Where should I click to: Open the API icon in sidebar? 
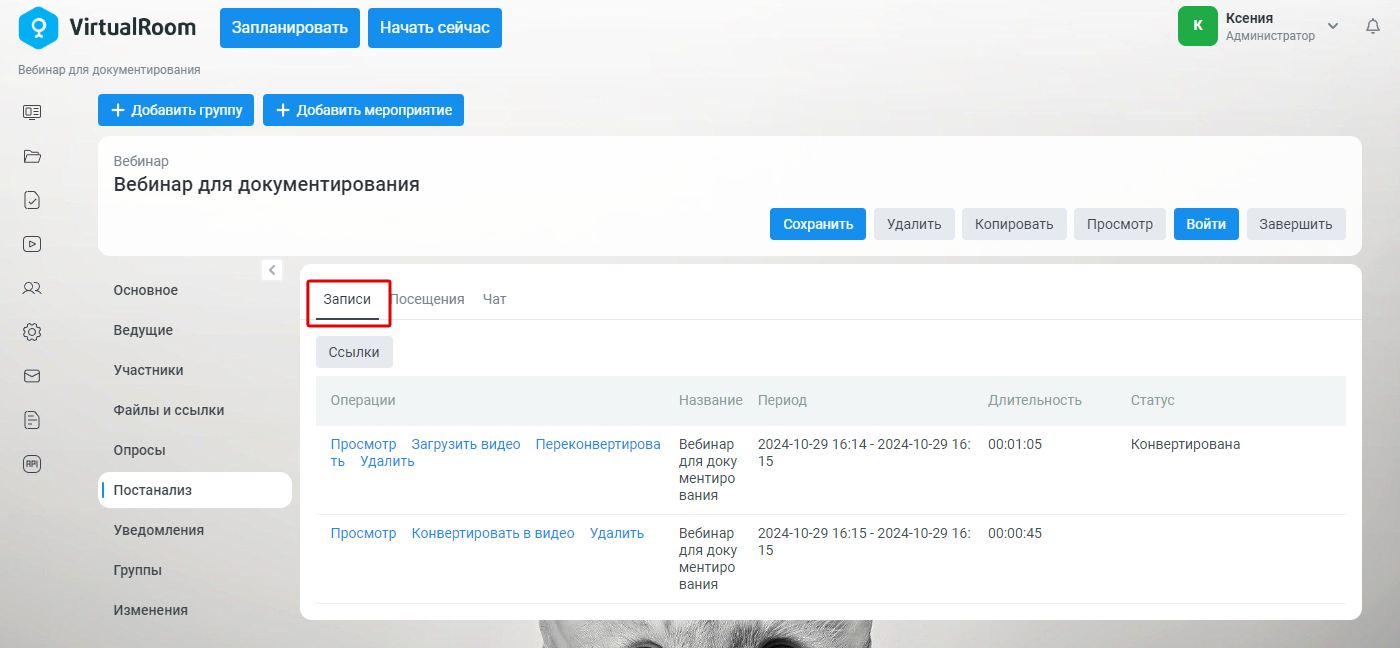coord(32,464)
